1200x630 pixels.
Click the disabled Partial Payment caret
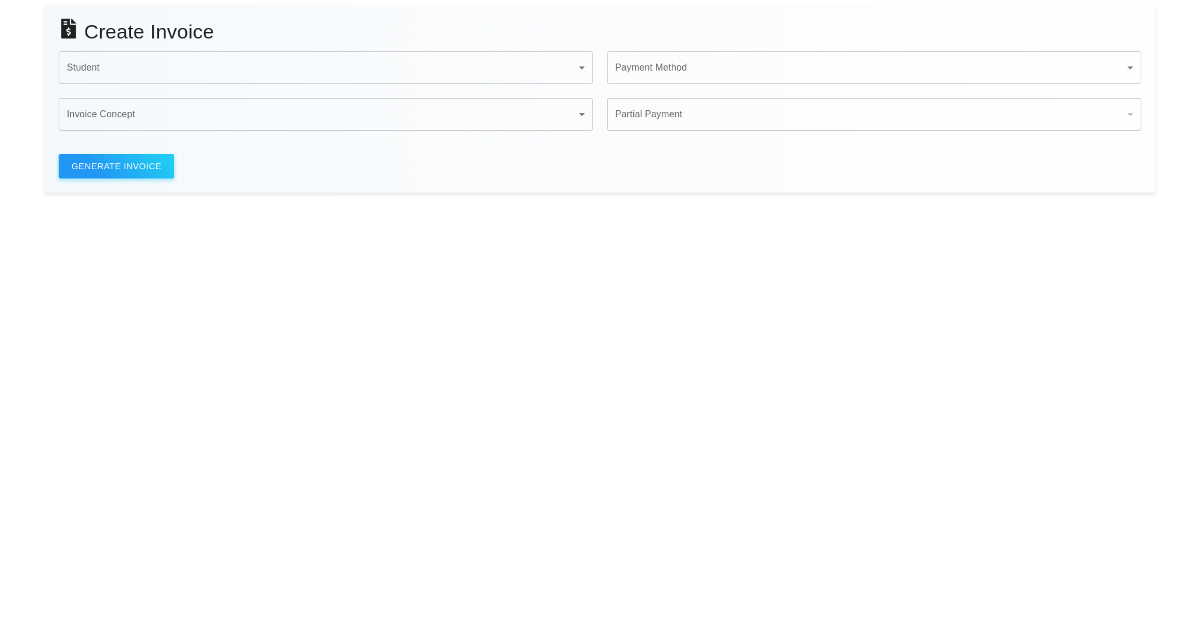[1130, 114]
